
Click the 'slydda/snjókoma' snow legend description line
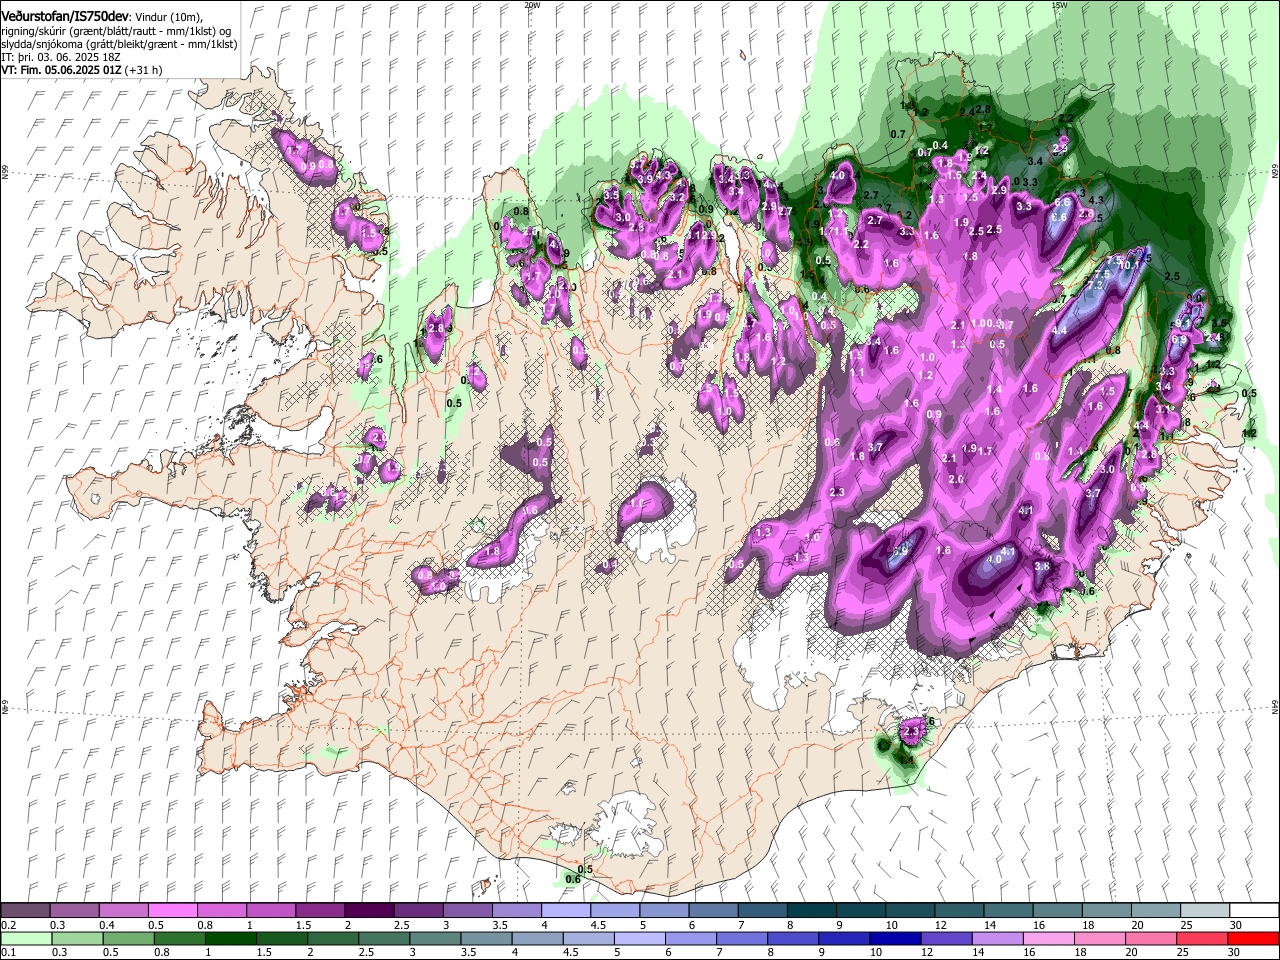click(119, 44)
